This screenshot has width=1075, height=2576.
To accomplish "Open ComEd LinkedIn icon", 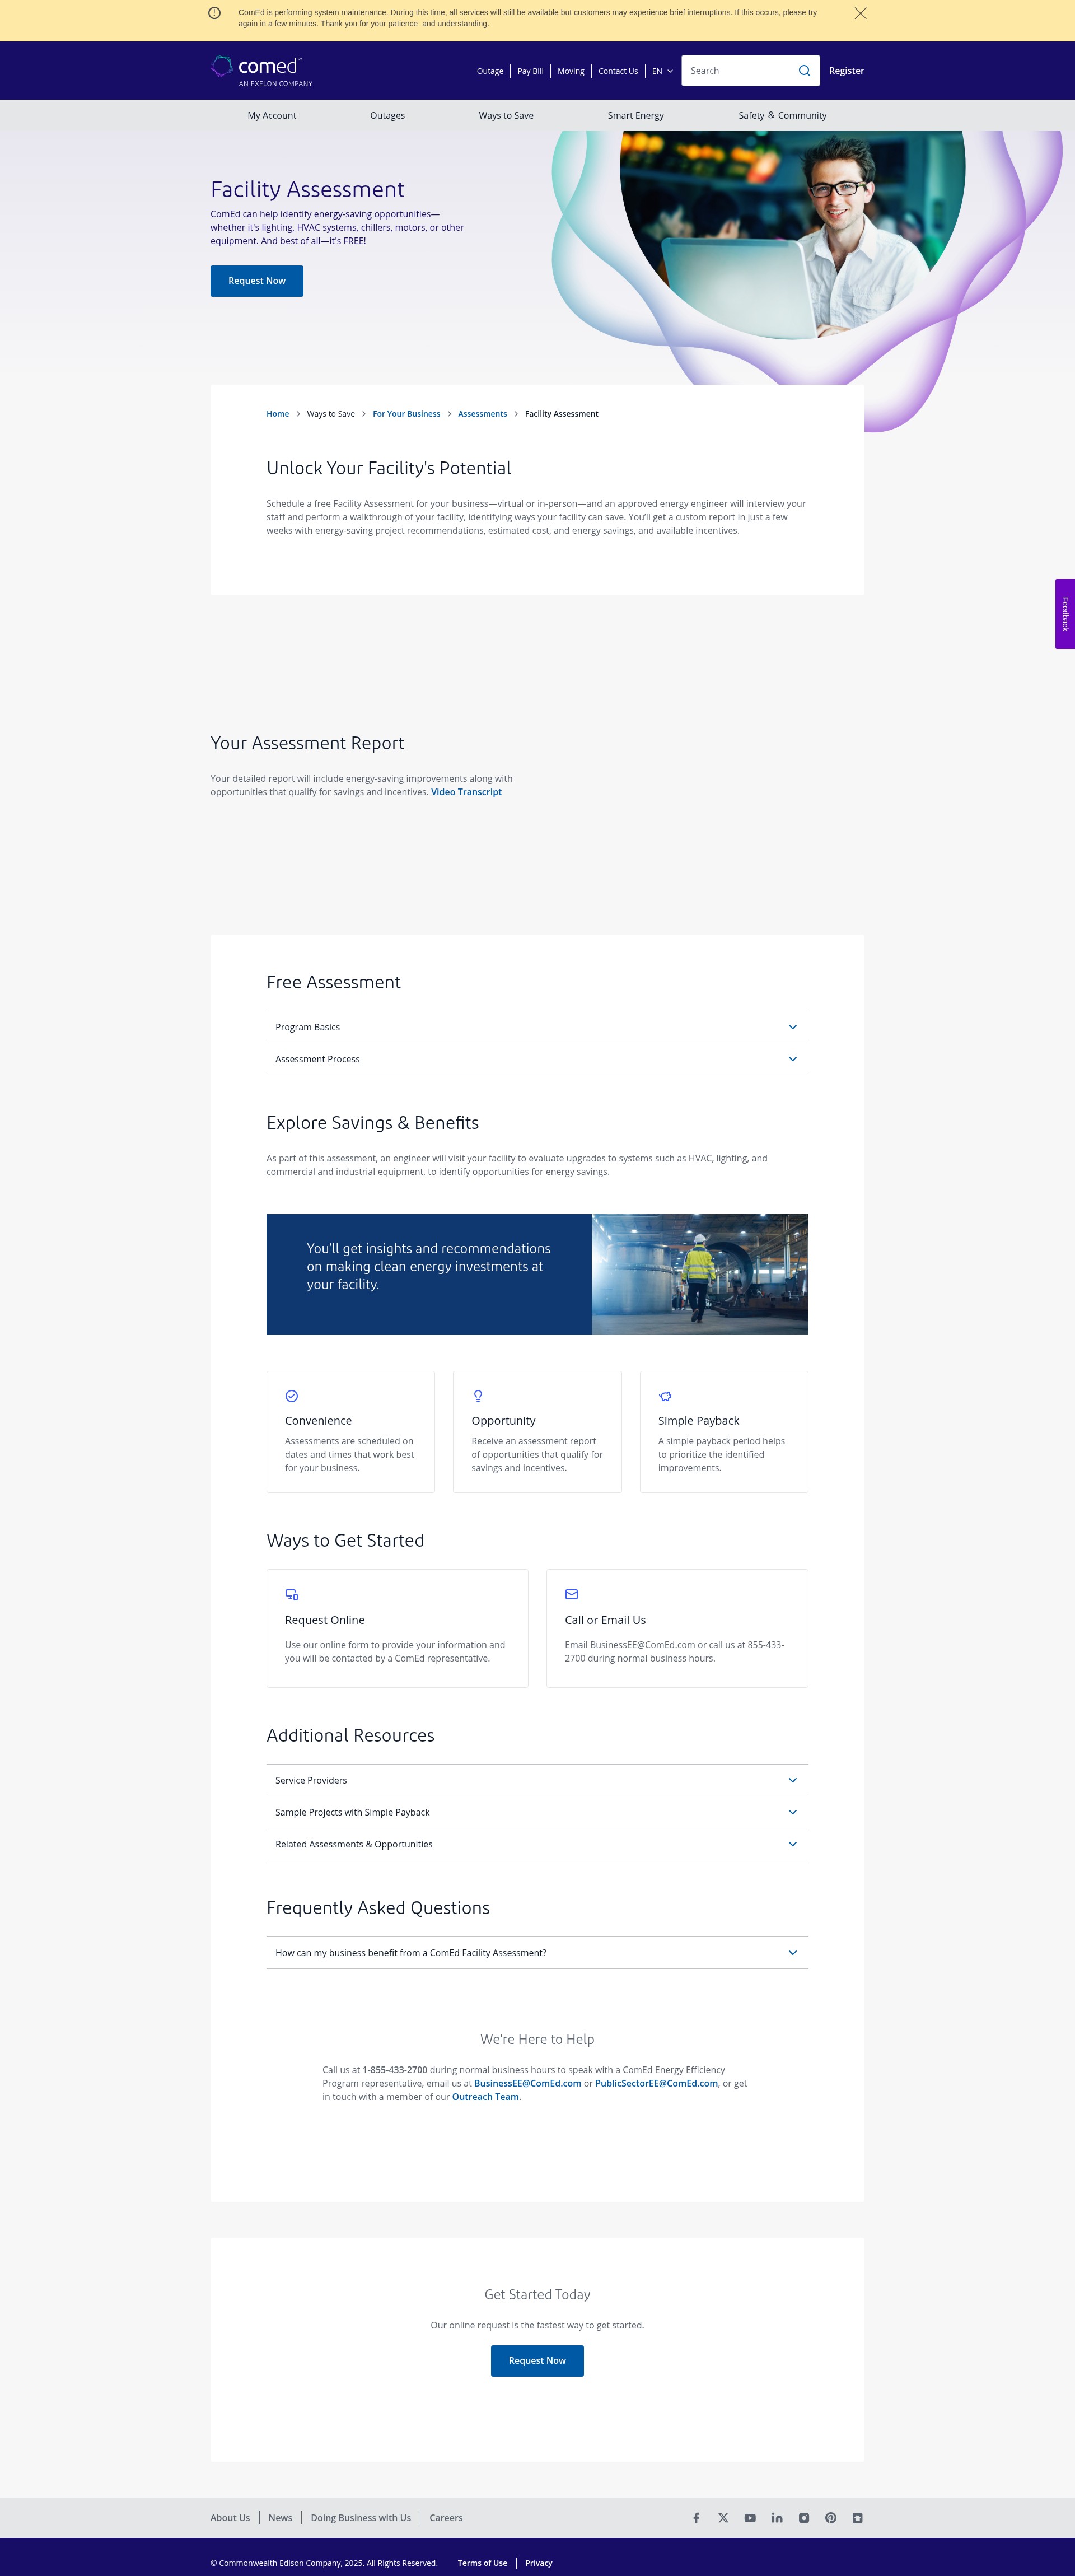I will [x=777, y=2517].
